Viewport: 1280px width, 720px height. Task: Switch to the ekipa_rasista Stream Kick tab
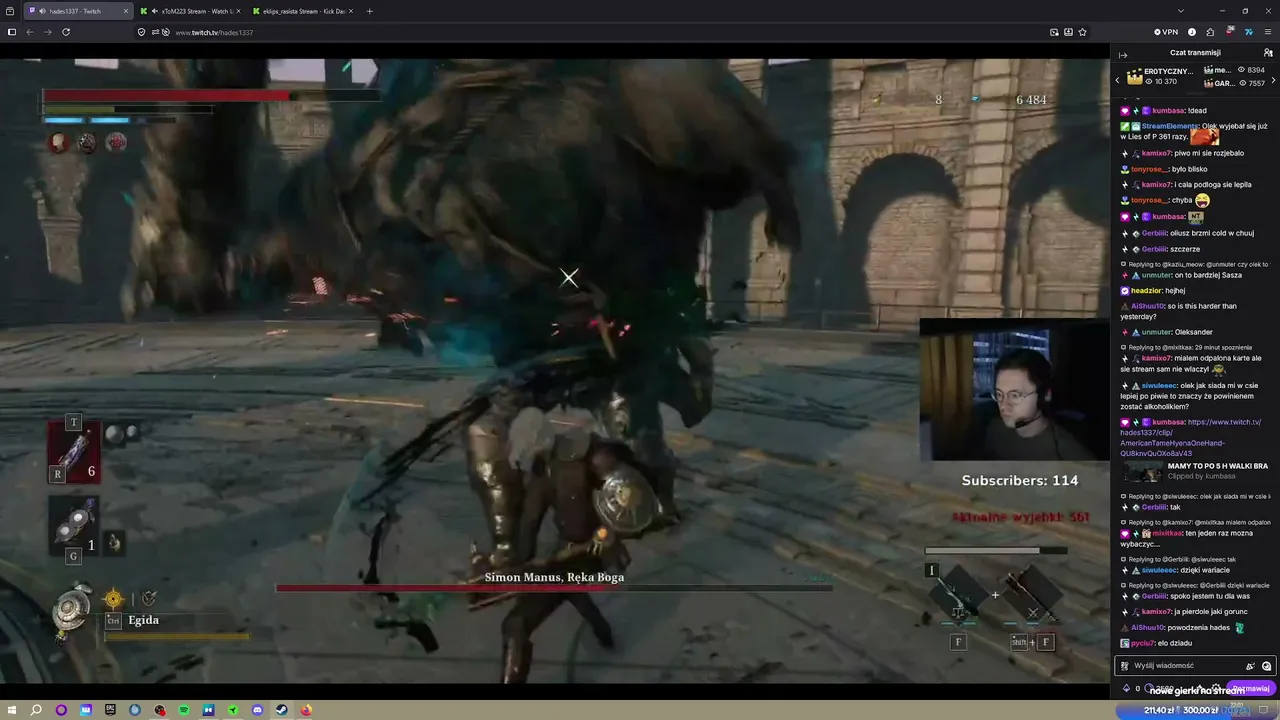(x=303, y=11)
